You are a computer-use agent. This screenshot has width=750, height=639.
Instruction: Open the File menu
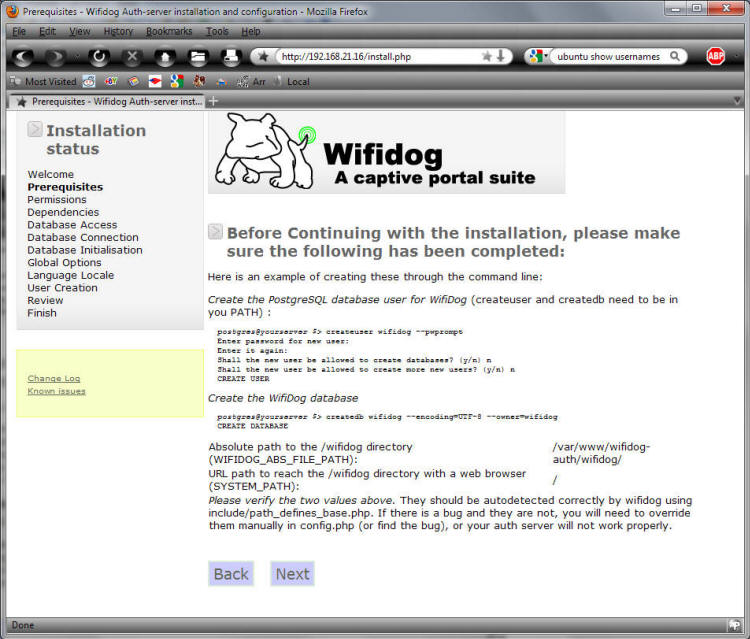(x=19, y=32)
